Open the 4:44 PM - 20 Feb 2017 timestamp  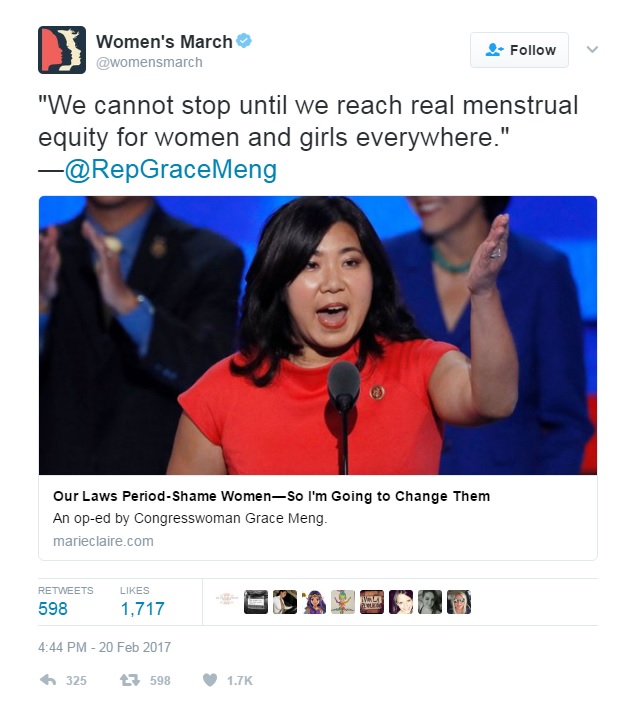pos(104,647)
